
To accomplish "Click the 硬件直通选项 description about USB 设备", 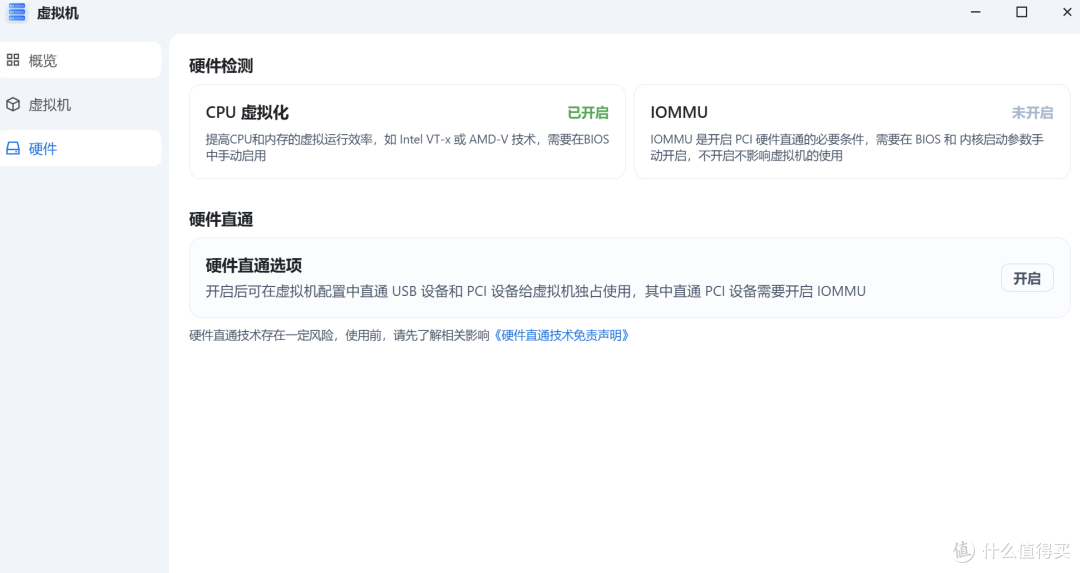I will 535,291.
